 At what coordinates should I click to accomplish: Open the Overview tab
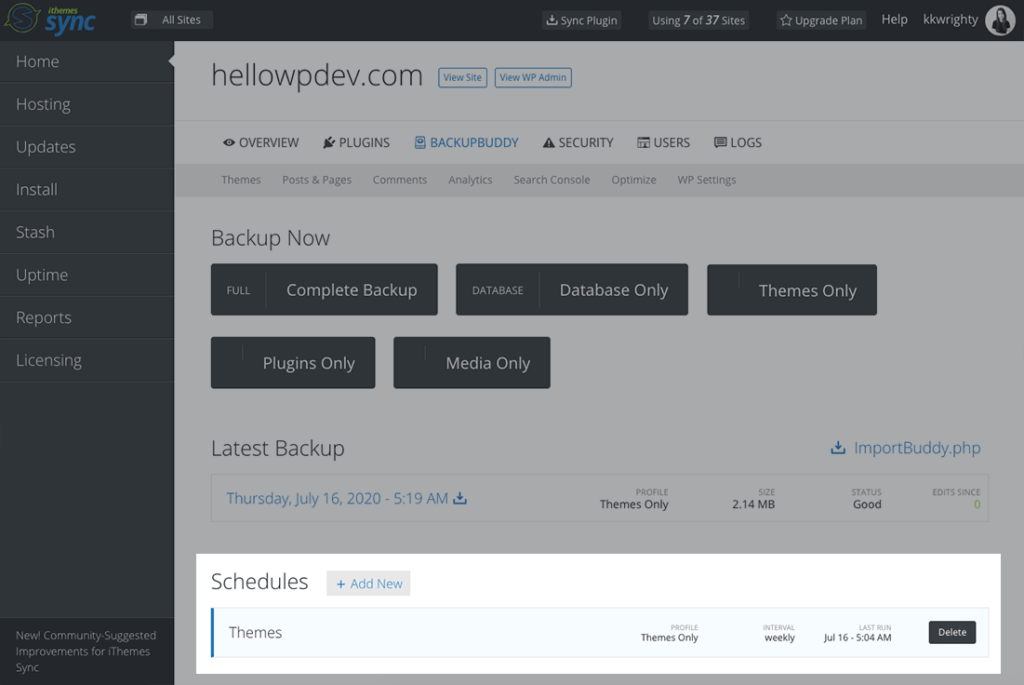(x=261, y=142)
